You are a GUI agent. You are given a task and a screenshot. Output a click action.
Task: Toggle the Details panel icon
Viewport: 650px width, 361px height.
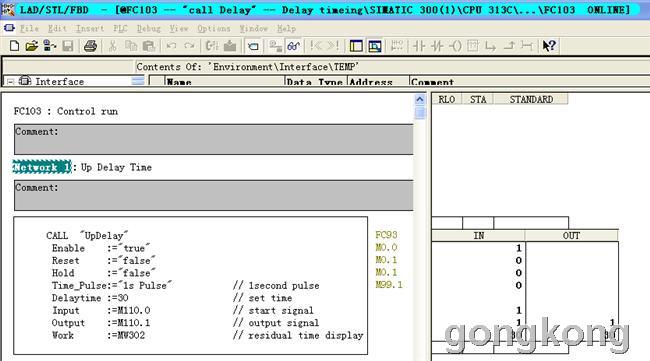[375, 46]
